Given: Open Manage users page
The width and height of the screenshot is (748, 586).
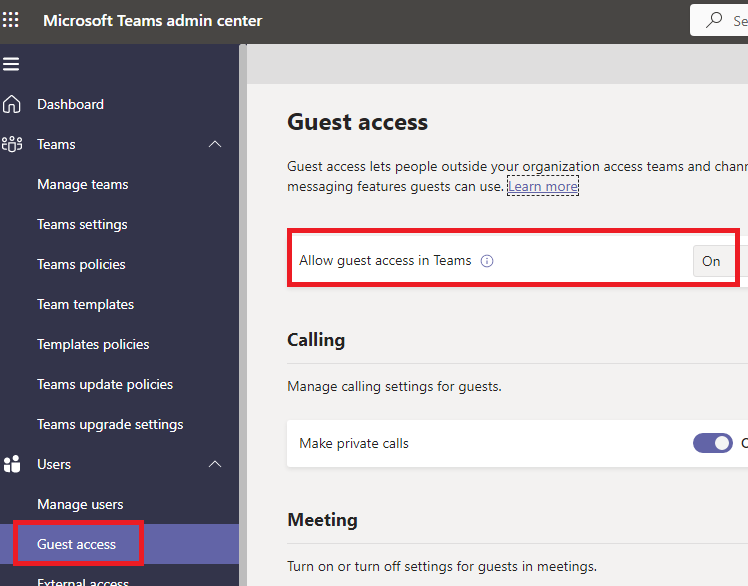Looking at the screenshot, I should coord(80,504).
